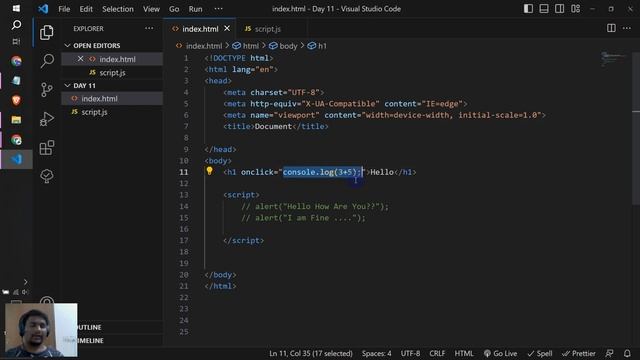Change indentation via Spaces: 4

[x=376, y=353]
